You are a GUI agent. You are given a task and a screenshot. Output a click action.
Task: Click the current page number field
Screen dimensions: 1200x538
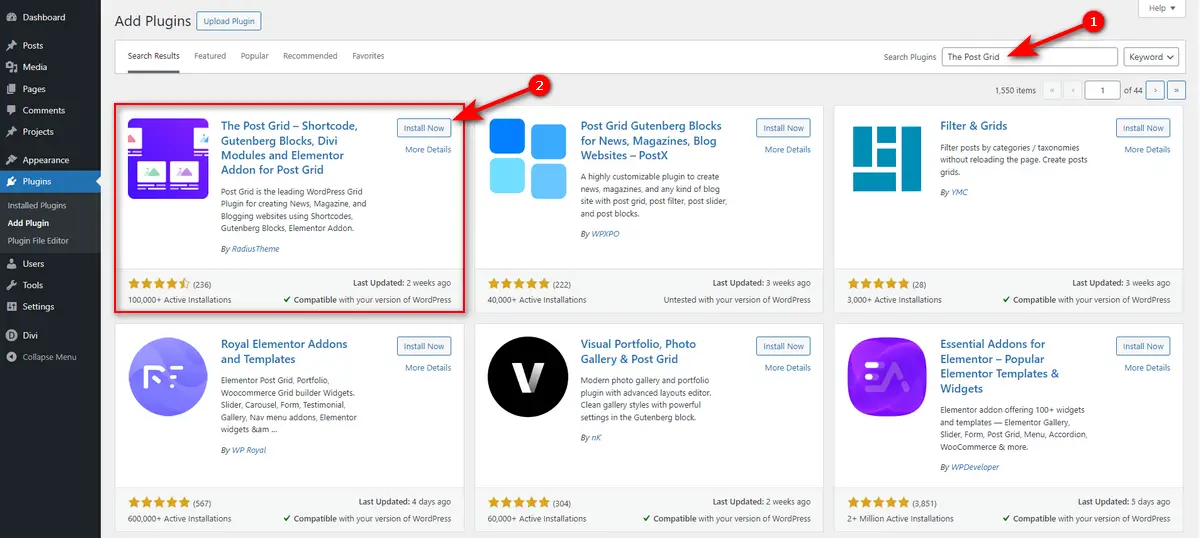(1102, 90)
